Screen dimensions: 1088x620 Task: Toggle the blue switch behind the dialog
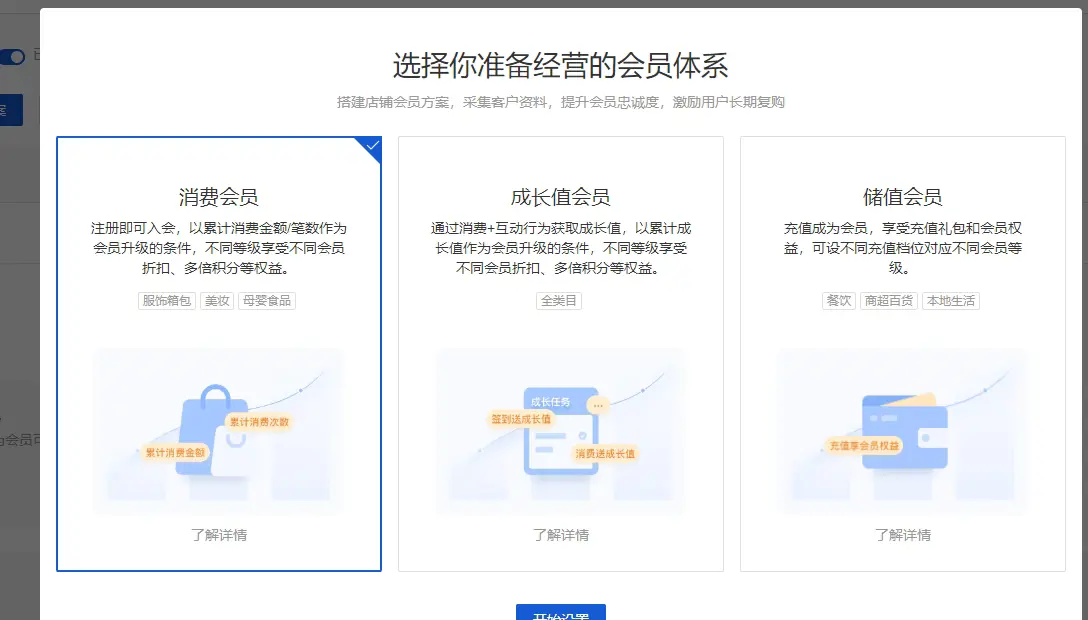(x=12, y=57)
